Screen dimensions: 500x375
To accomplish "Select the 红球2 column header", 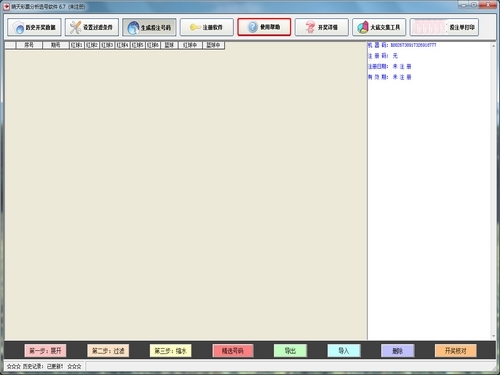I will (92, 45).
